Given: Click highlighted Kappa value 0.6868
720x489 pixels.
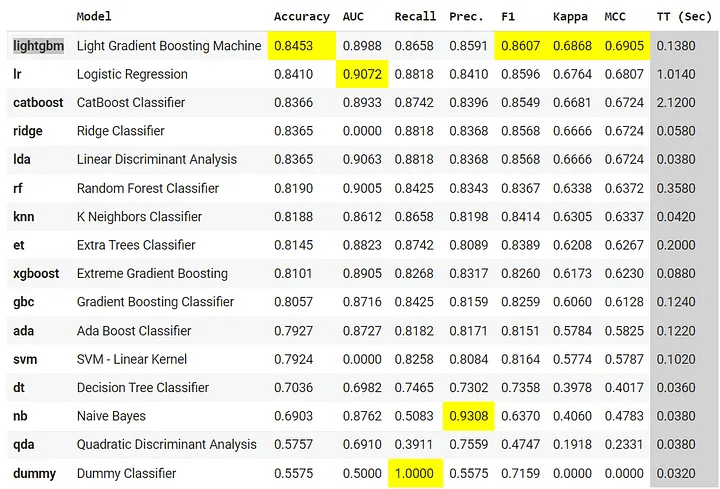Looking at the screenshot, I should click(573, 46).
